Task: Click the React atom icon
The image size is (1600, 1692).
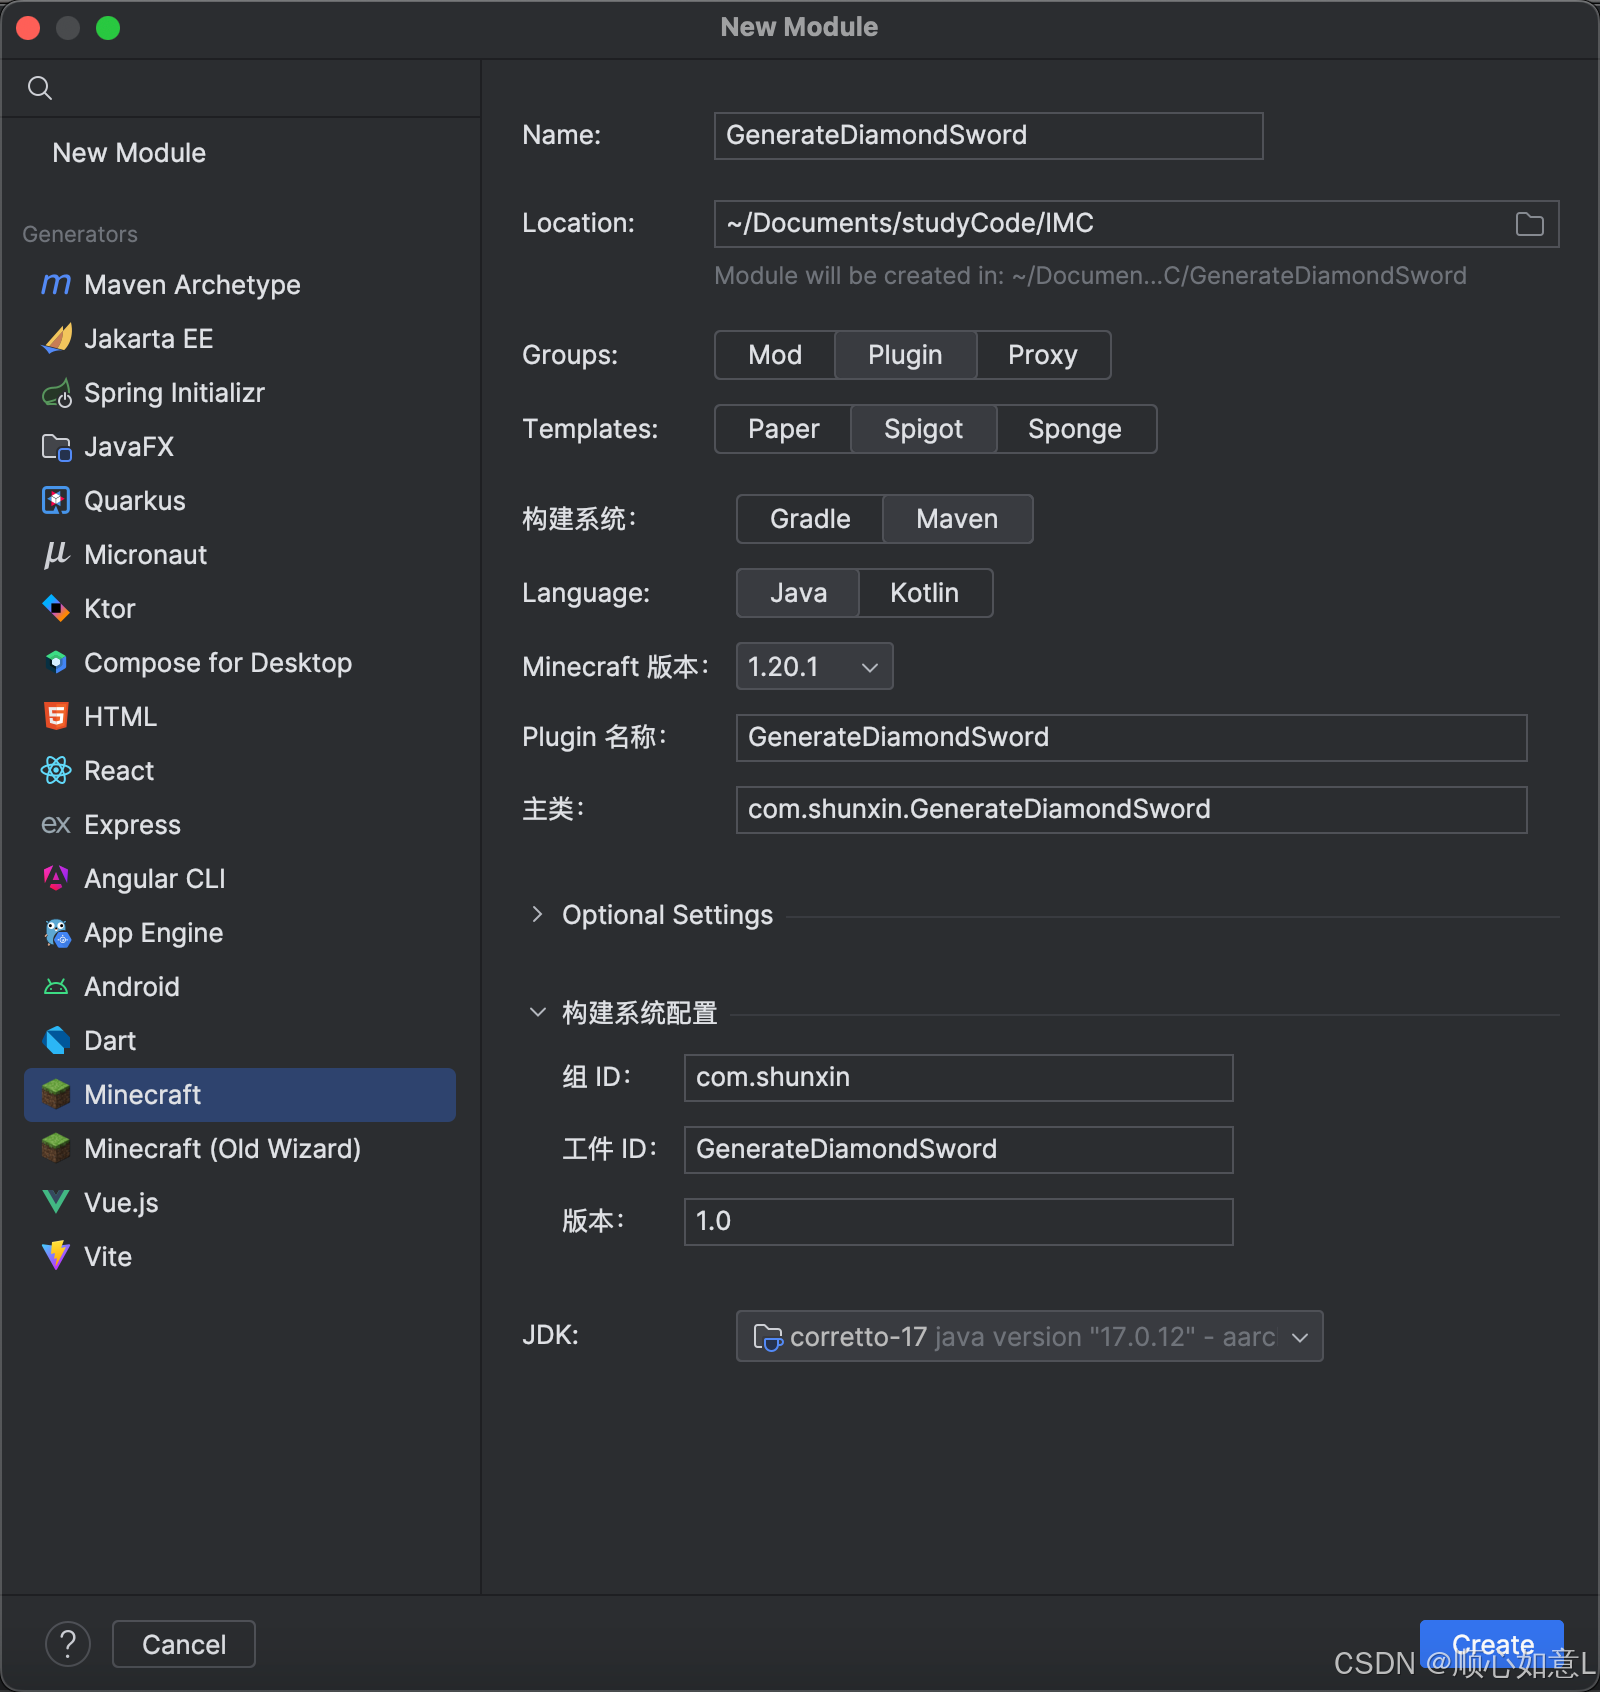Action: pos(56,771)
